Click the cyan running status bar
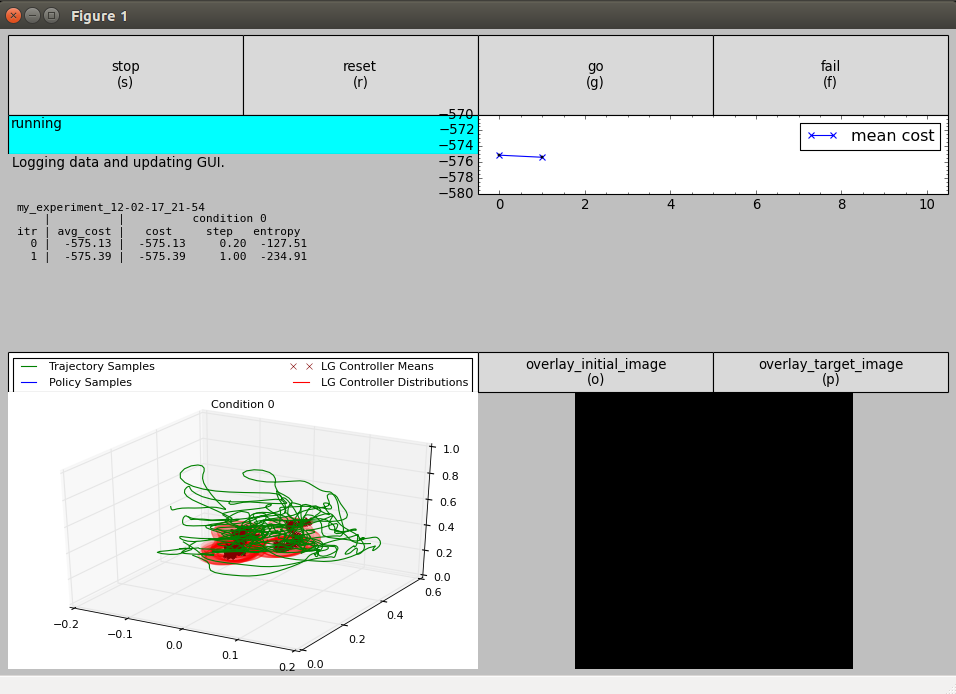The height and width of the screenshot is (694, 956). click(x=243, y=135)
